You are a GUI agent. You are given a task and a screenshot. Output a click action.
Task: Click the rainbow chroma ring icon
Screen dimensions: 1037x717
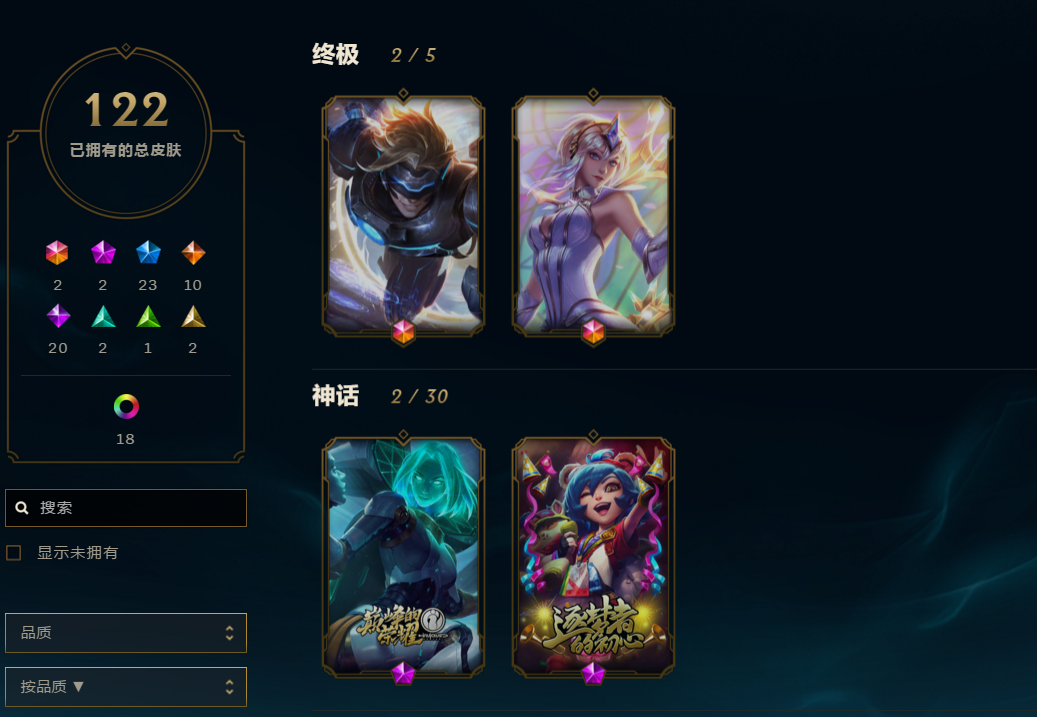click(x=126, y=406)
